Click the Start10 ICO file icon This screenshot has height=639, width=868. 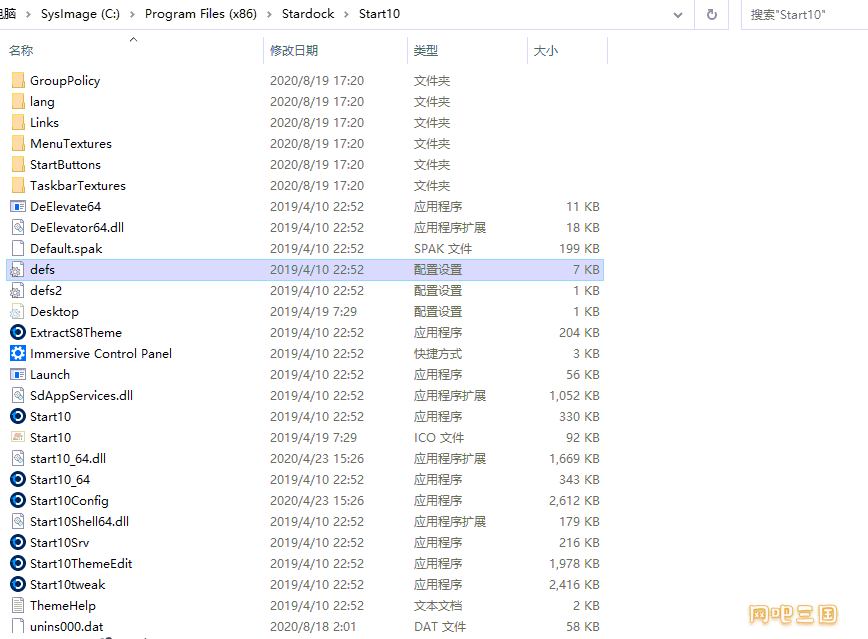click(x=18, y=437)
